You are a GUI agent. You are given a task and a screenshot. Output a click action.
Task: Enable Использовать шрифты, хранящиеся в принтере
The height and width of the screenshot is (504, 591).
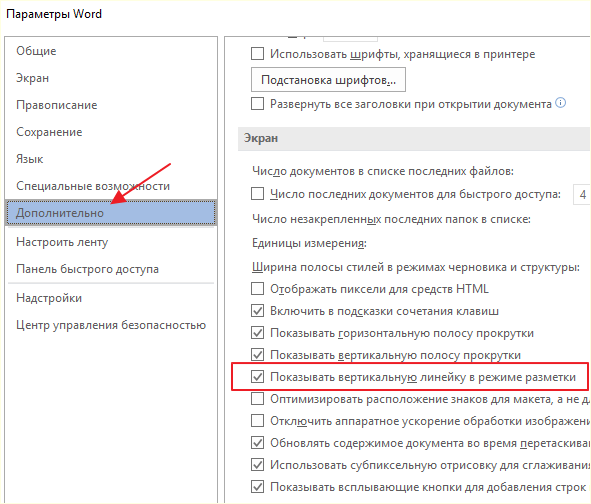(x=257, y=54)
